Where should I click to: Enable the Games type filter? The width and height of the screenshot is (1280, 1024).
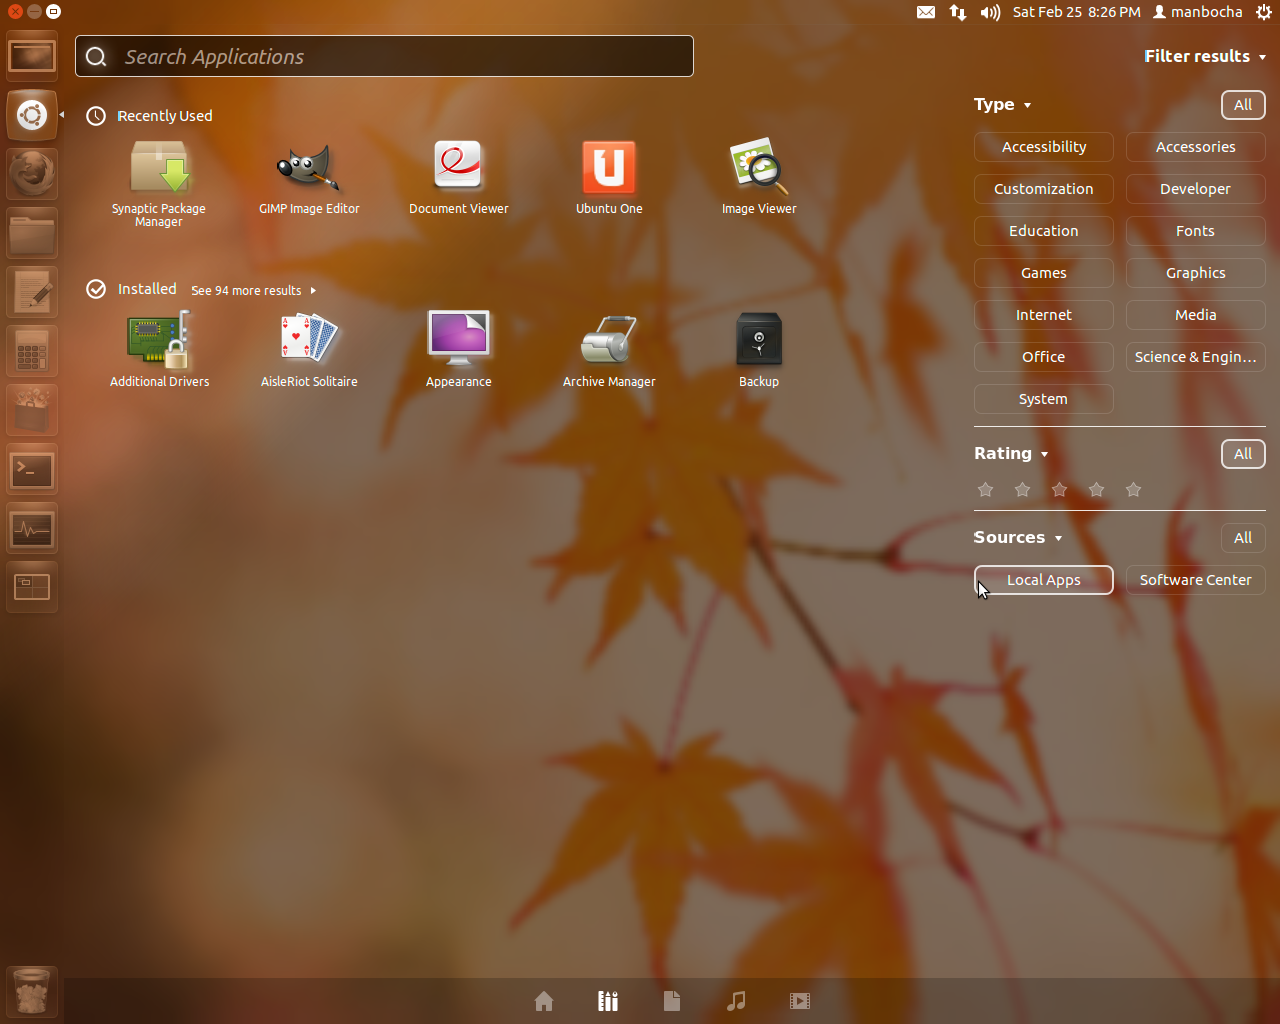pyautogui.click(x=1043, y=273)
